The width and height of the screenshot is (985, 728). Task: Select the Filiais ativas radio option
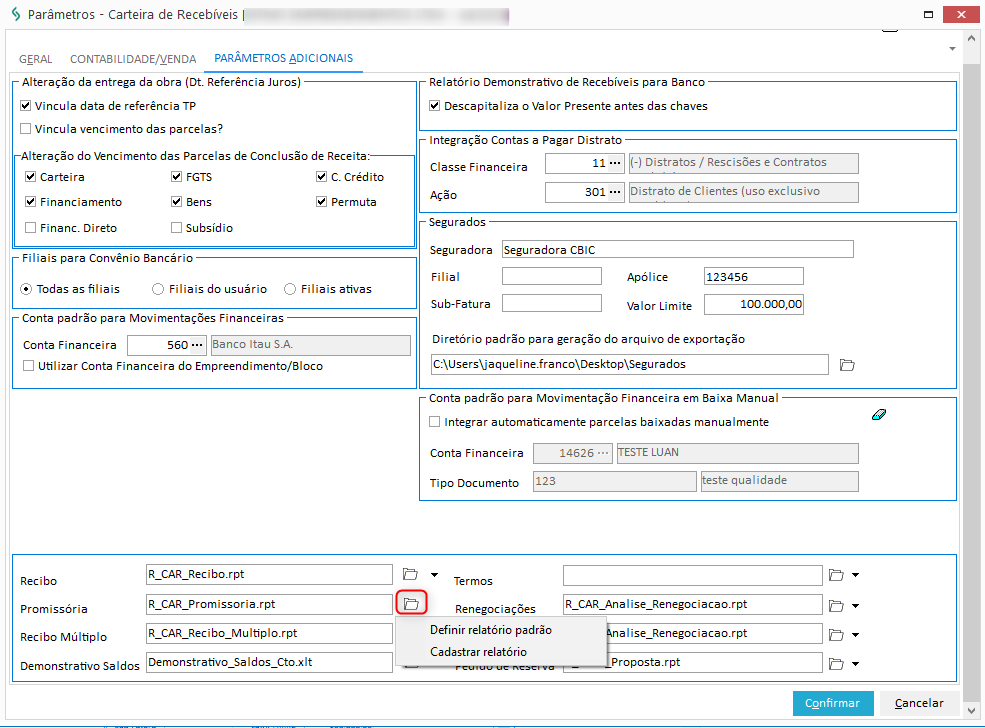pyautogui.click(x=290, y=289)
